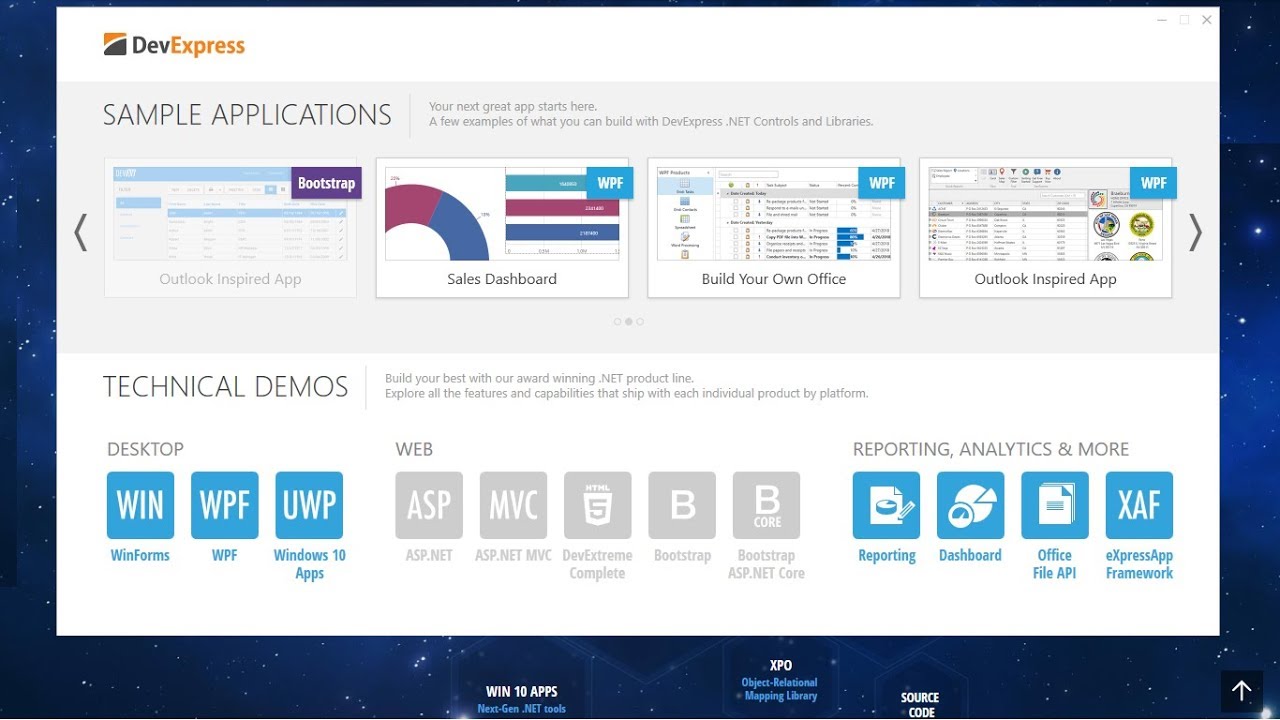Open the WinForms demo tile icon
1280x720 pixels.
click(x=140, y=505)
